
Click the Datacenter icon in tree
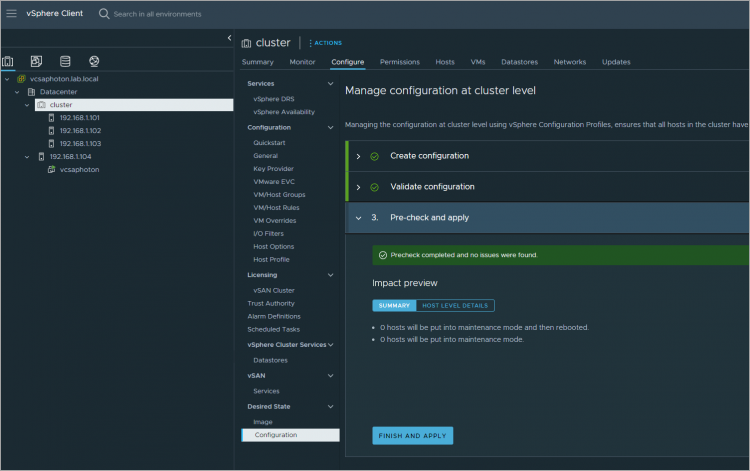32,92
